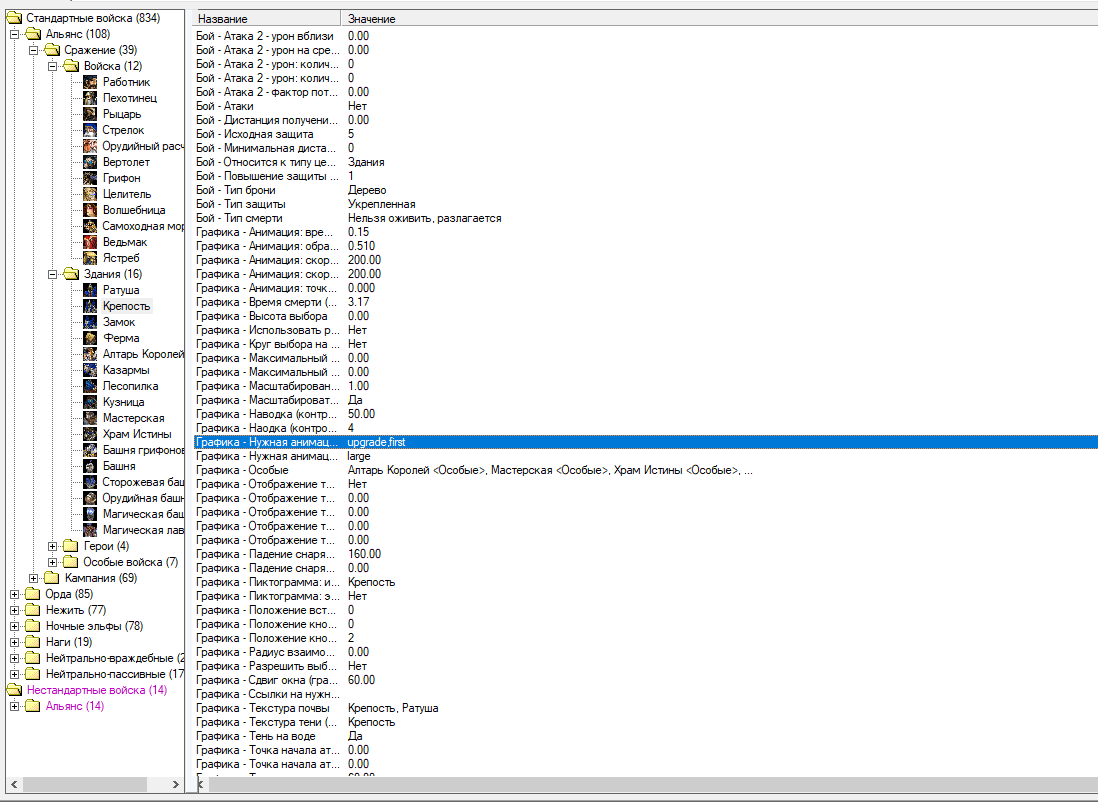Image resolution: width=1098 pixels, height=802 pixels.
Task: Click the value 'Крепость, Ратуша'
Action: point(393,708)
